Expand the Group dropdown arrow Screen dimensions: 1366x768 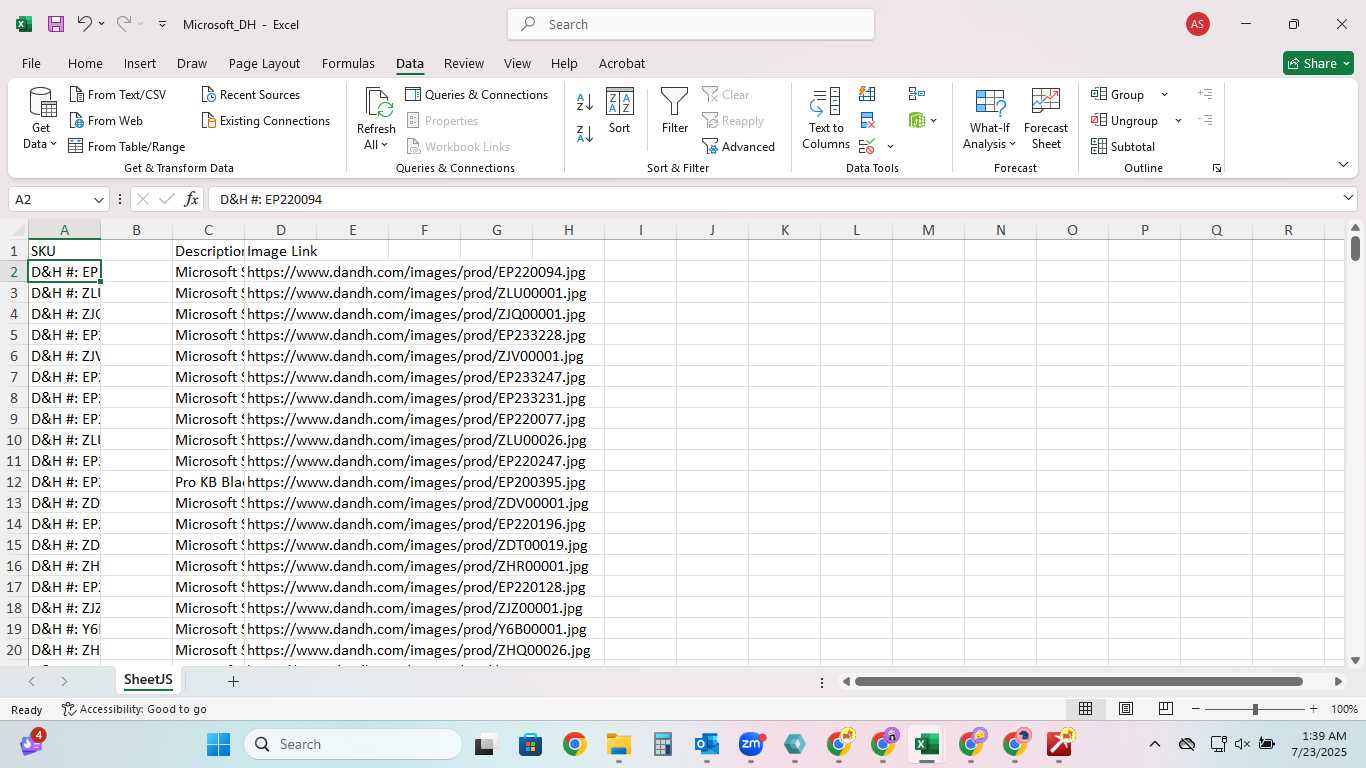point(1164,94)
